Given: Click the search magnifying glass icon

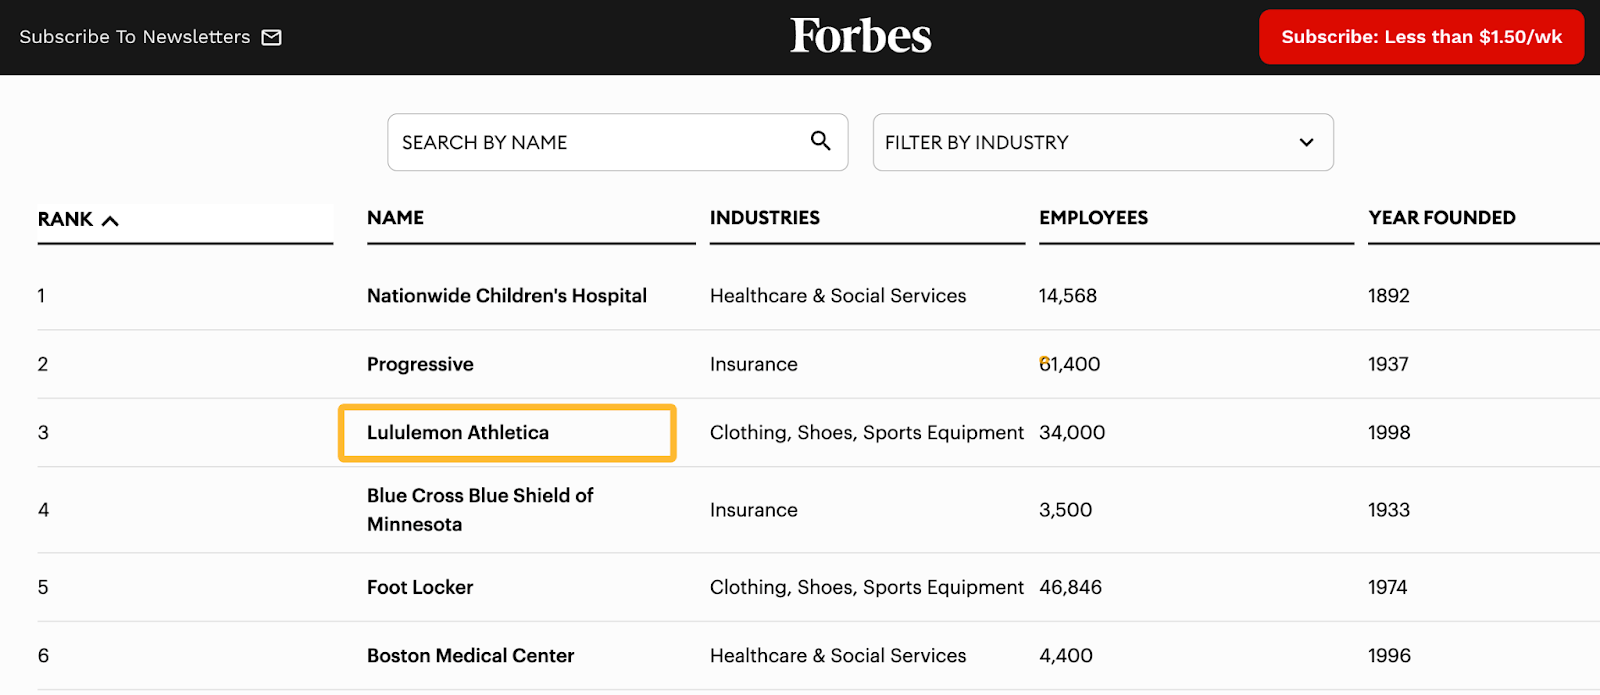Looking at the screenshot, I should 820,142.
